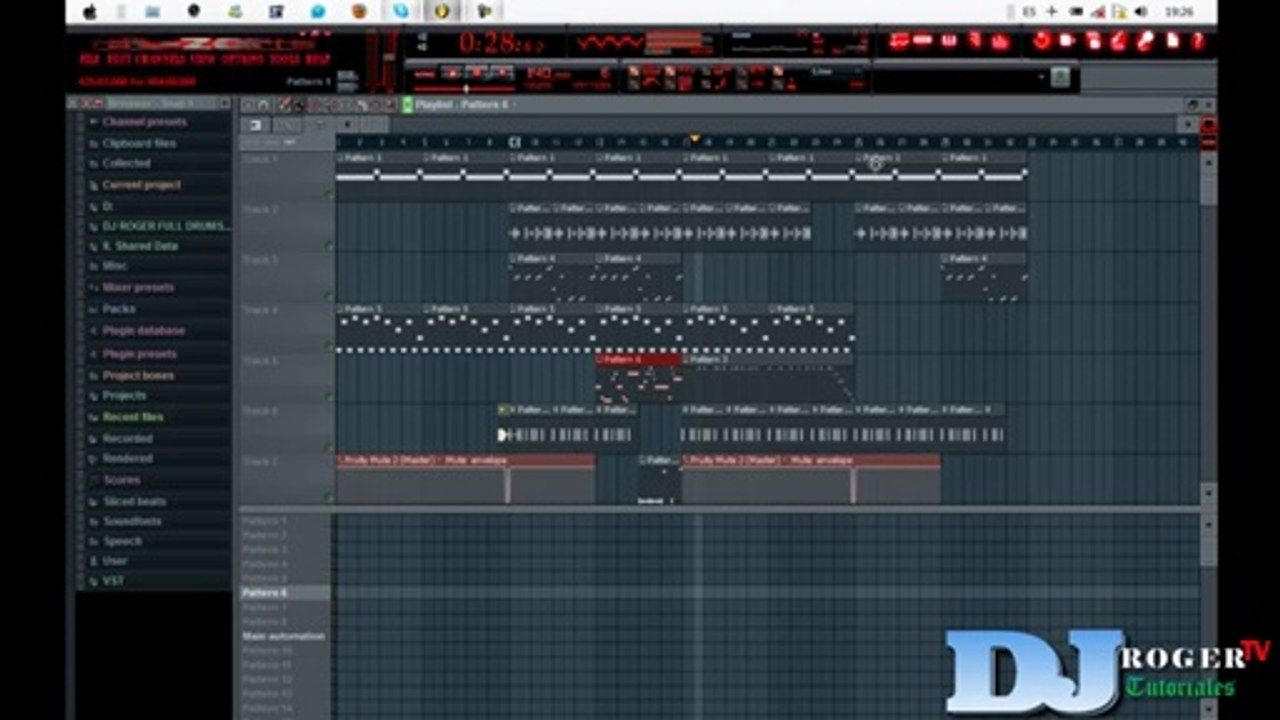Click the play button in transport
The height and width of the screenshot is (720, 1280).
tap(453, 73)
